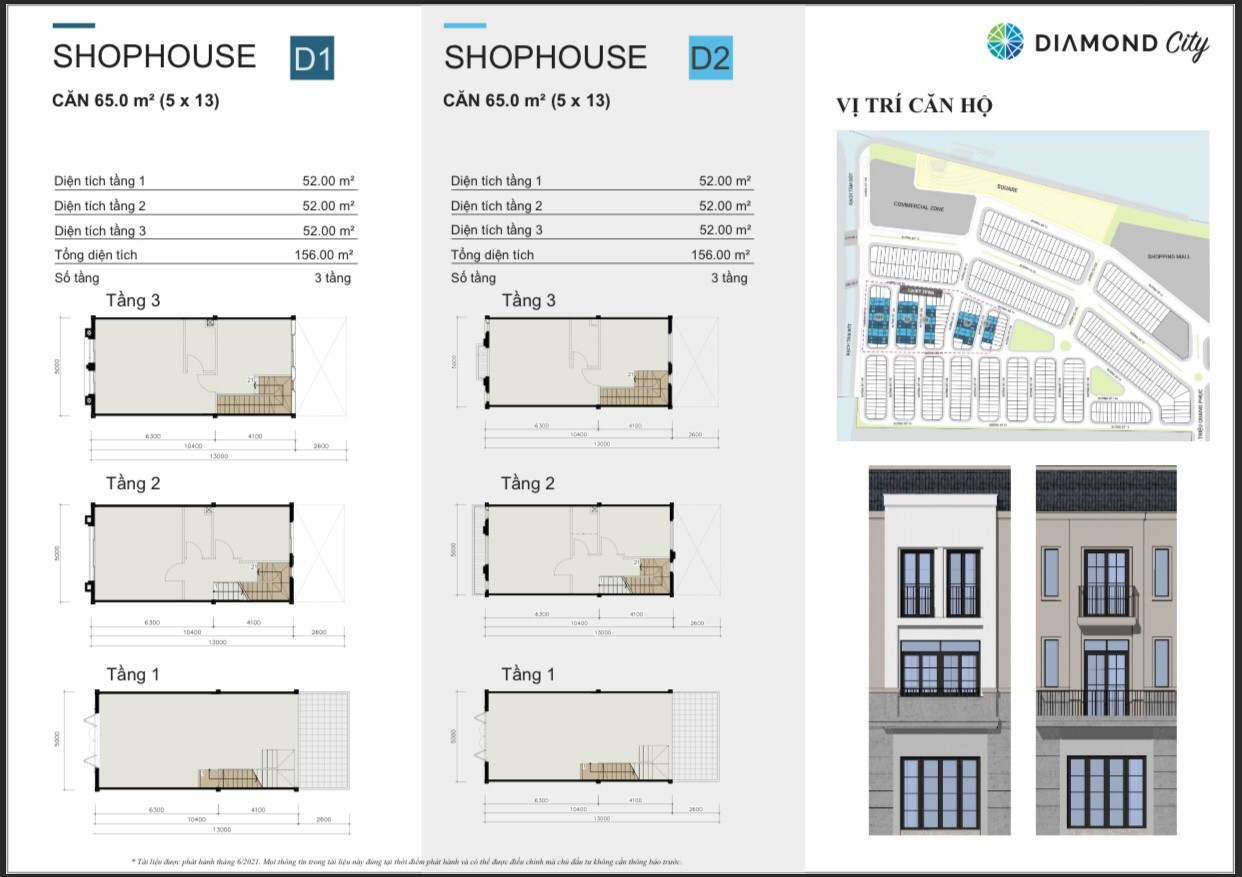1242x877 pixels.
Task: Click the right beige facade elevation image
Action: [x=1106, y=650]
